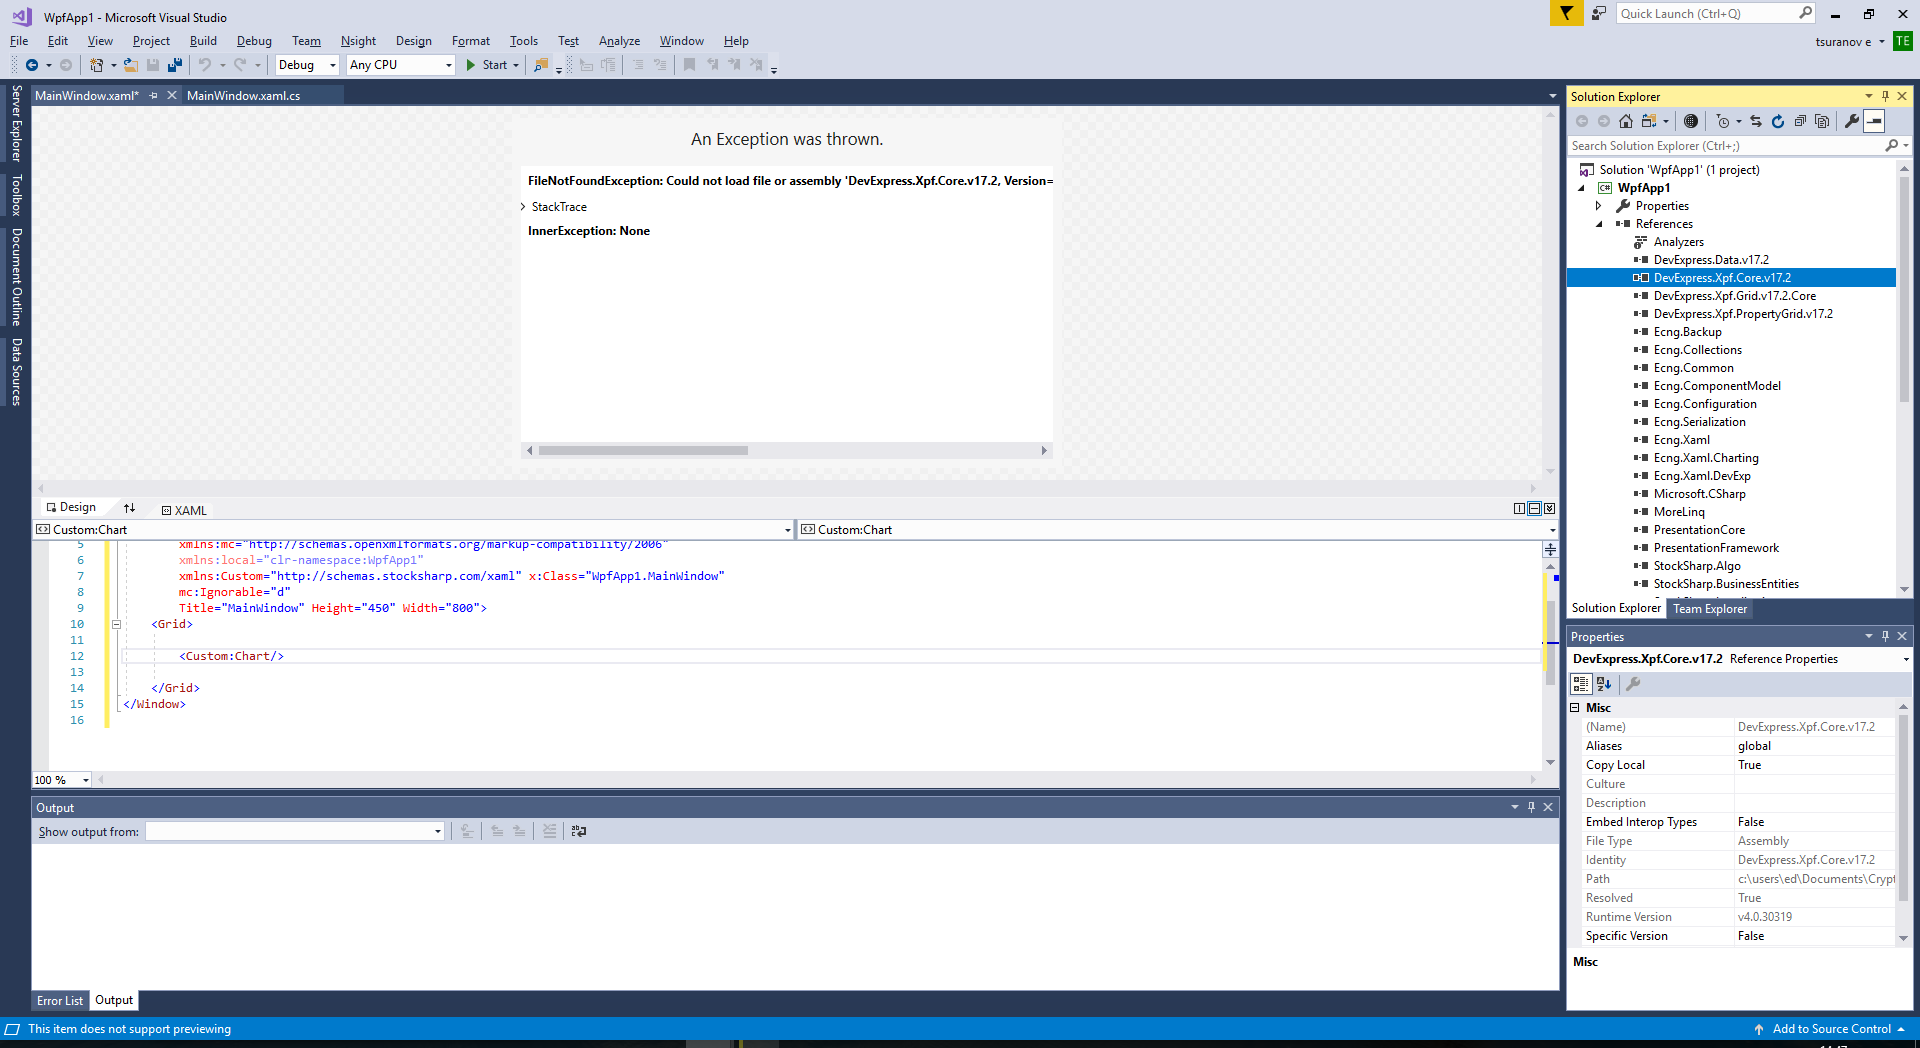Image resolution: width=1920 pixels, height=1048 pixels.
Task: Click the Open File folder icon
Action: (x=130, y=65)
